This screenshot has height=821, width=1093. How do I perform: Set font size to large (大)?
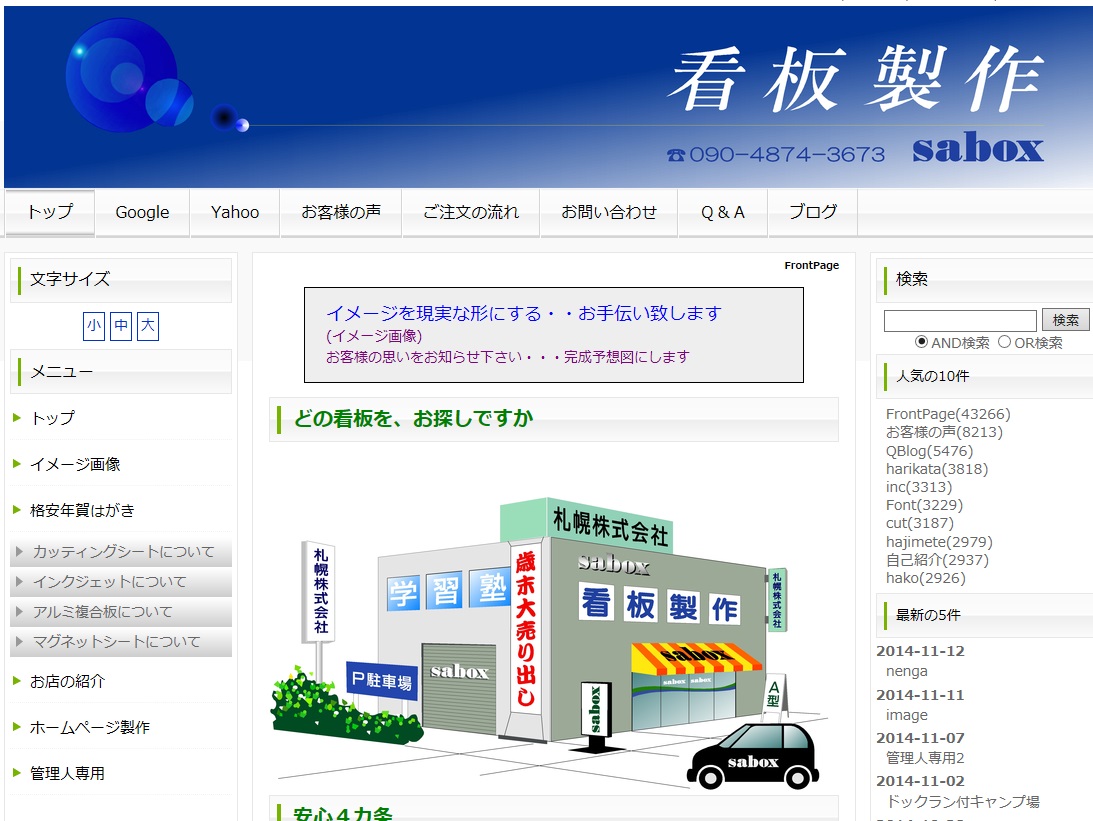pyautogui.click(x=148, y=325)
